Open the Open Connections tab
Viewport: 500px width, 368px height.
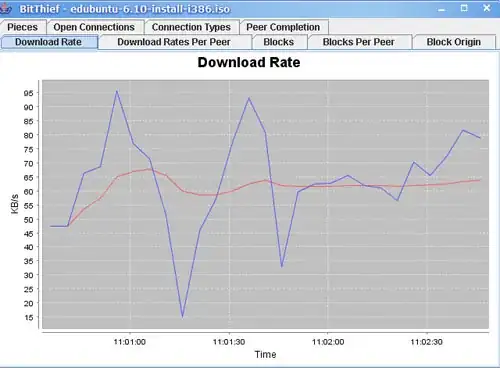pyautogui.click(x=94, y=27)
